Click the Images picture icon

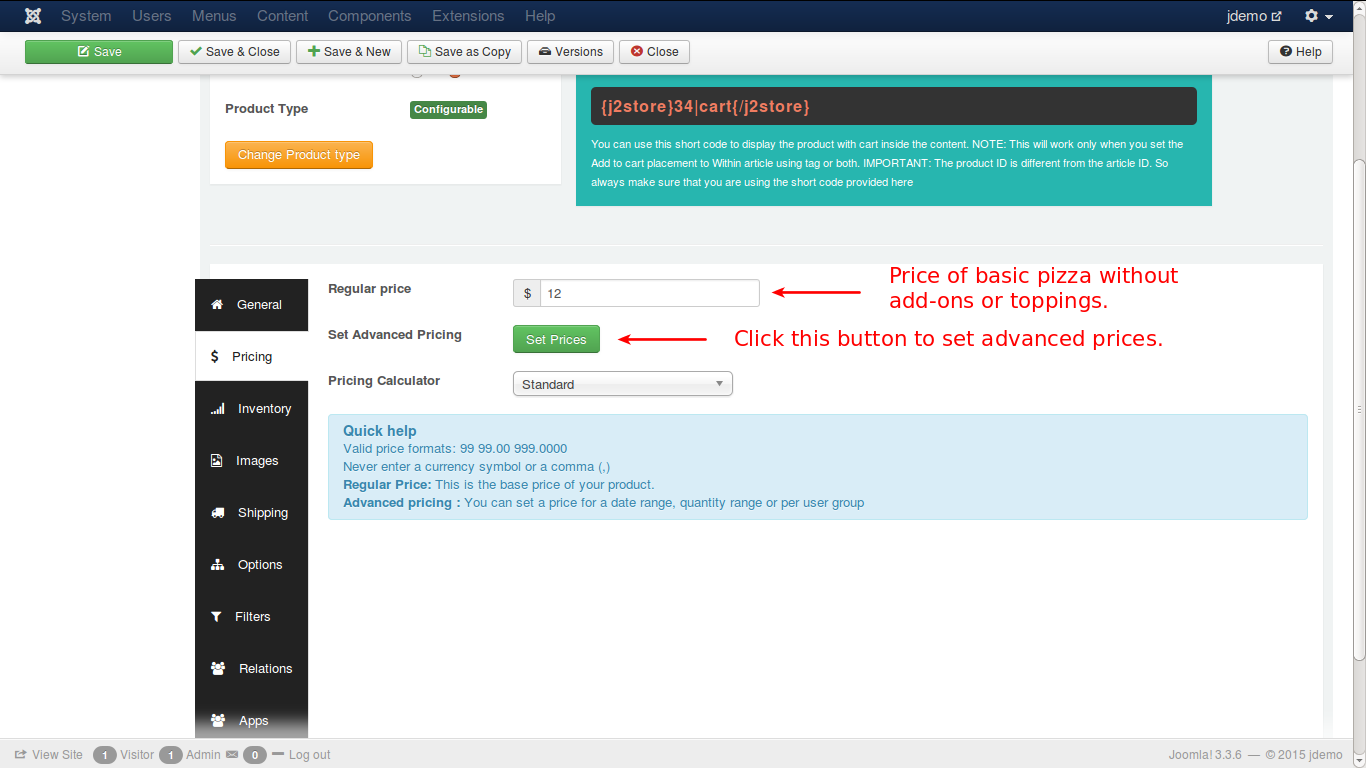[217, 461]
